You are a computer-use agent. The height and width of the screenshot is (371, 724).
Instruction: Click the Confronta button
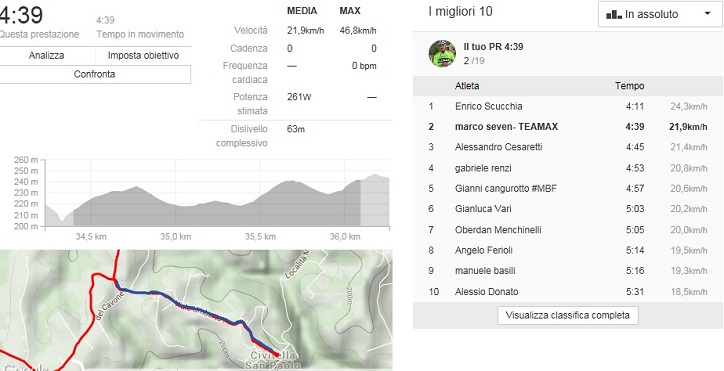tap(95, 74)
